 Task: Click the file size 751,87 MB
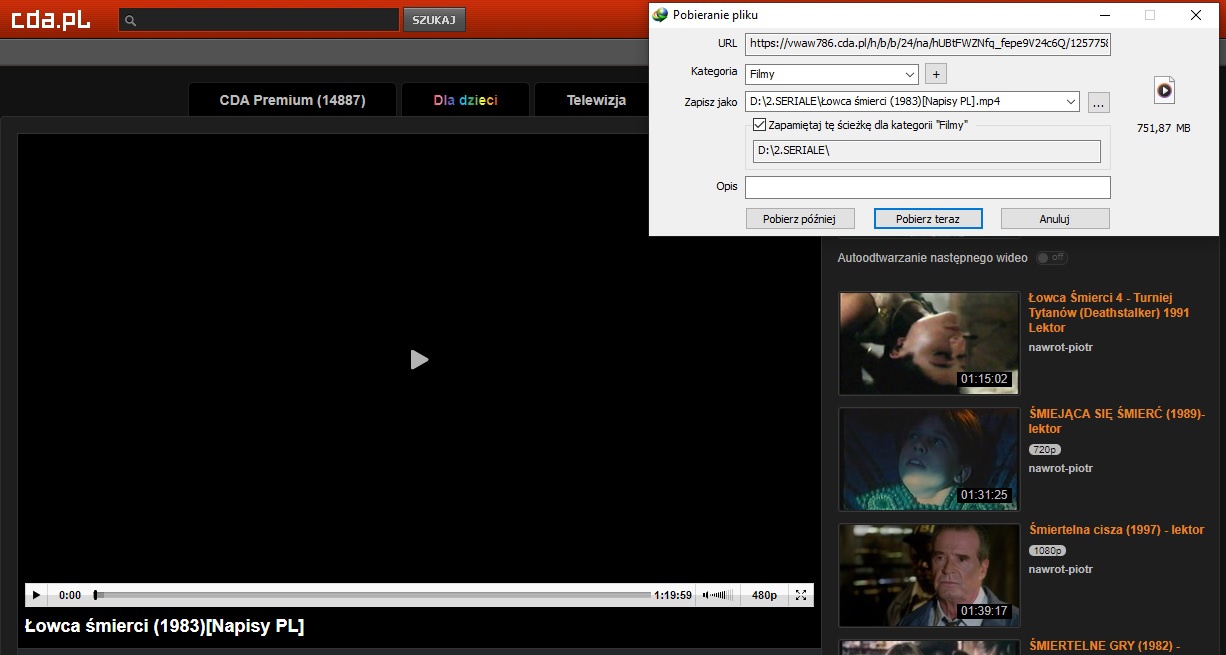(1164, 128)
